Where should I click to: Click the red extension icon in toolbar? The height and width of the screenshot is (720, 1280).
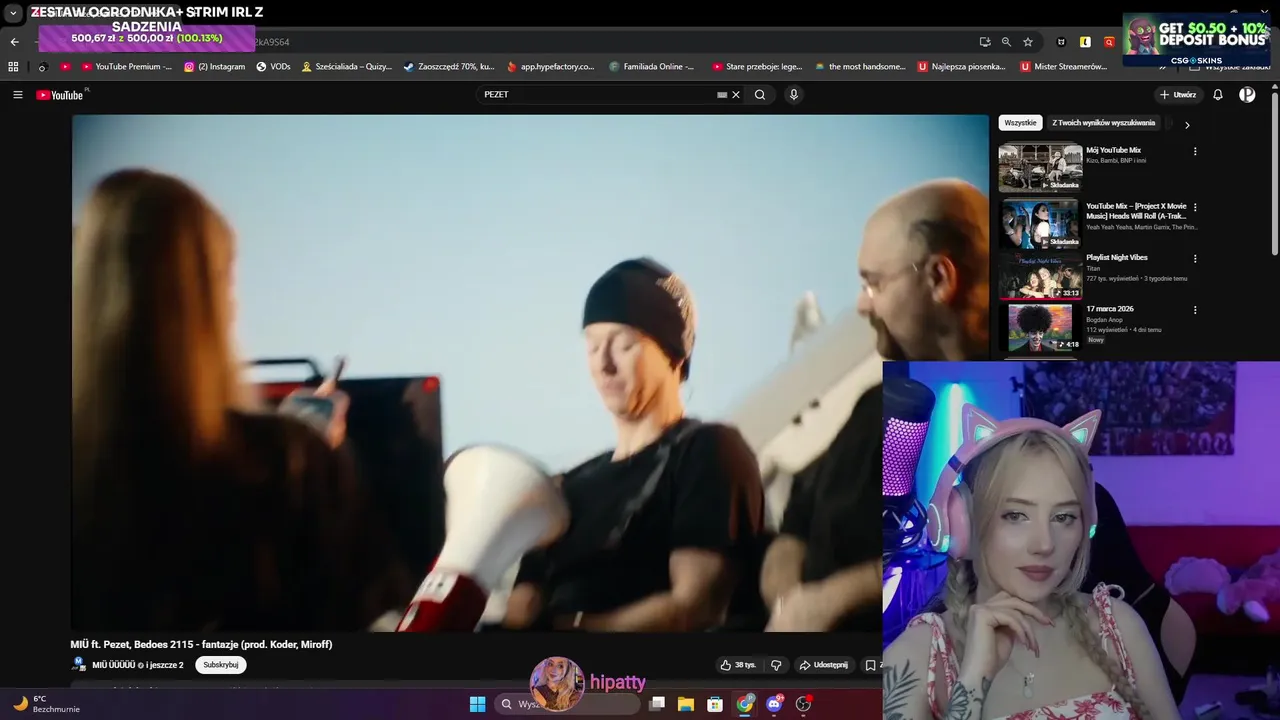1109,42
